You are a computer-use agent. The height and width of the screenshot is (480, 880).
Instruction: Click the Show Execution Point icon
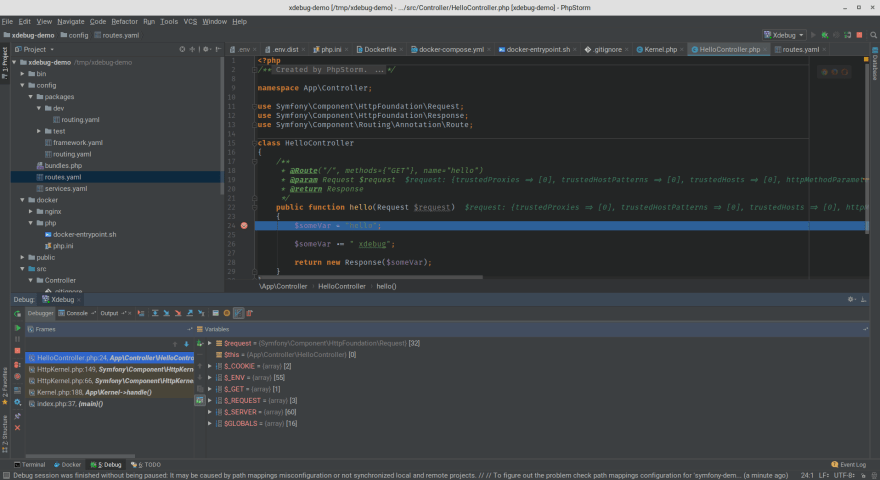[141, 313]
